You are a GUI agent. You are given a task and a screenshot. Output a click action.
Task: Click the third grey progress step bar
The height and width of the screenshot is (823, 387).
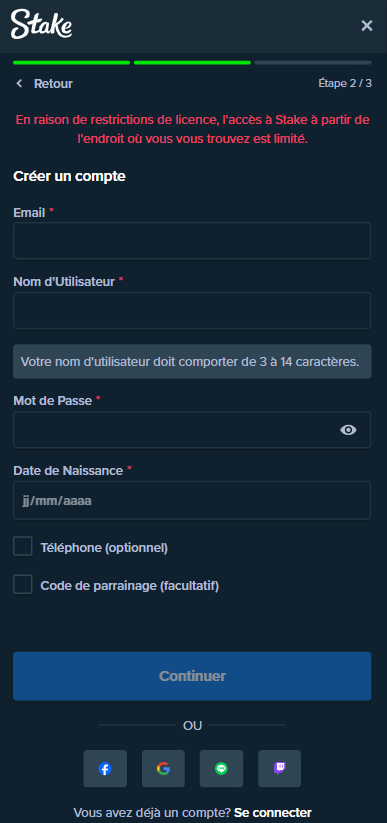pos(313,62)
